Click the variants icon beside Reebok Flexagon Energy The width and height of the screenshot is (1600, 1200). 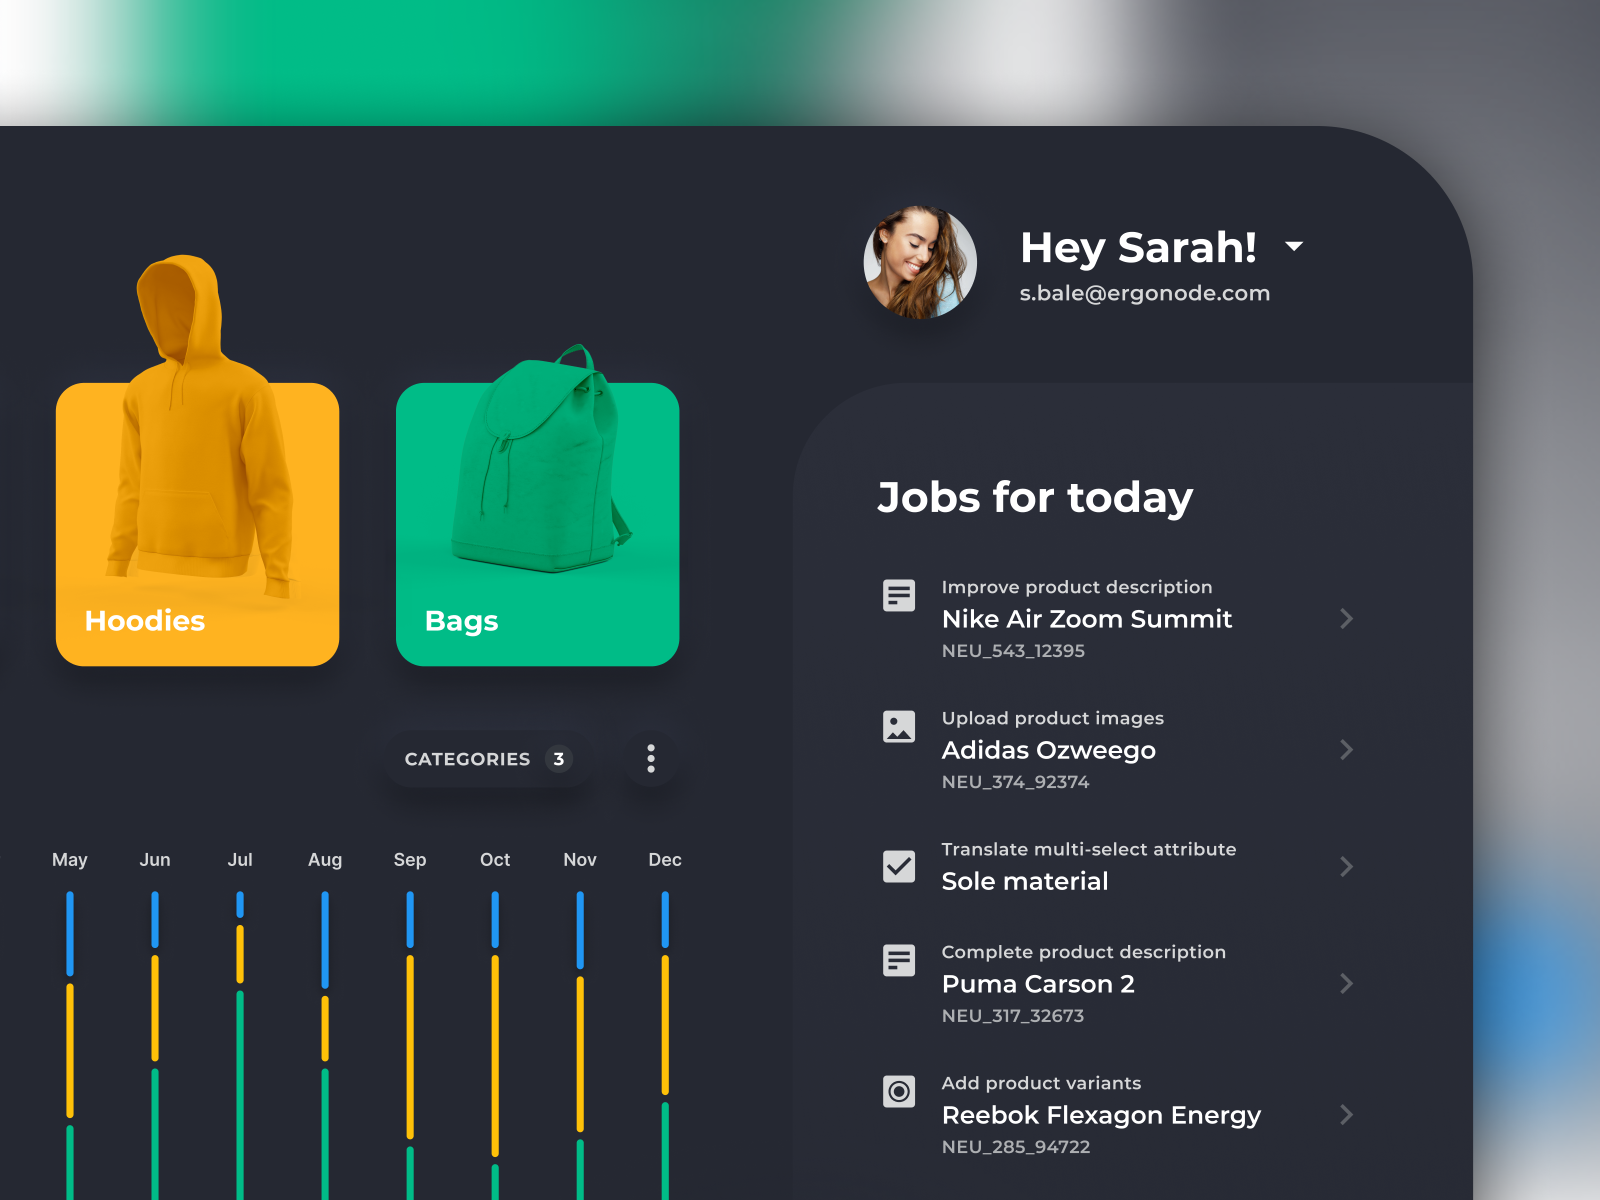pyautogui.click(x=899, y=1091)
